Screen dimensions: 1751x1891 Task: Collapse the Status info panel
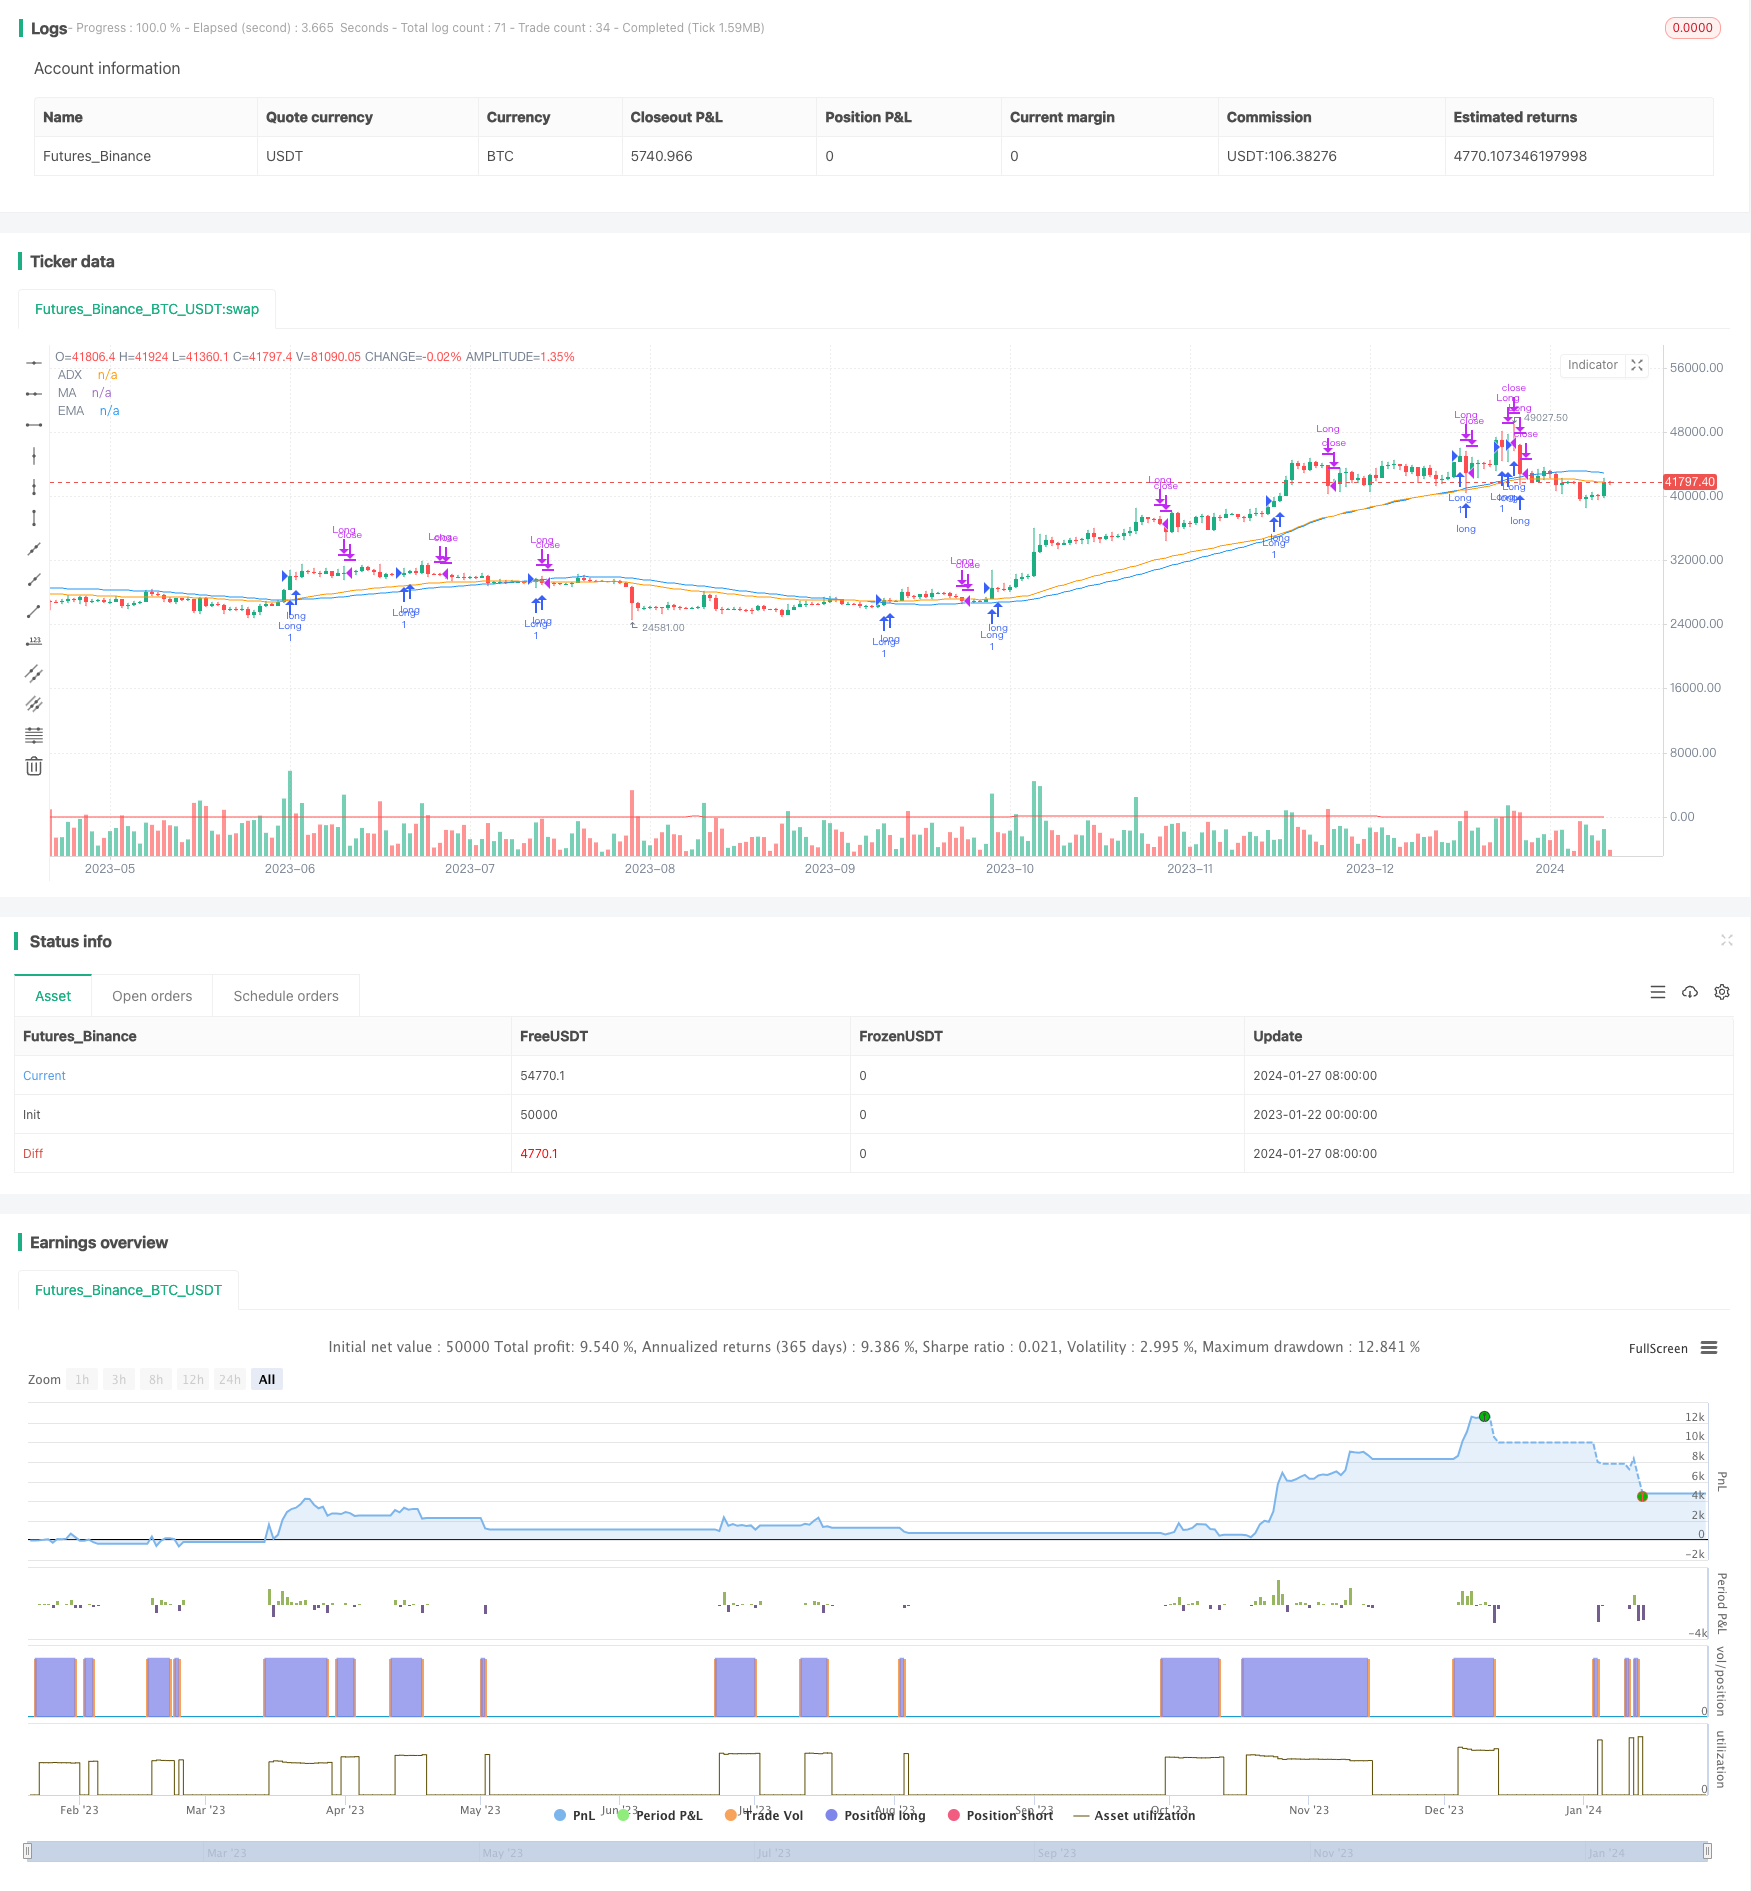1727,941
